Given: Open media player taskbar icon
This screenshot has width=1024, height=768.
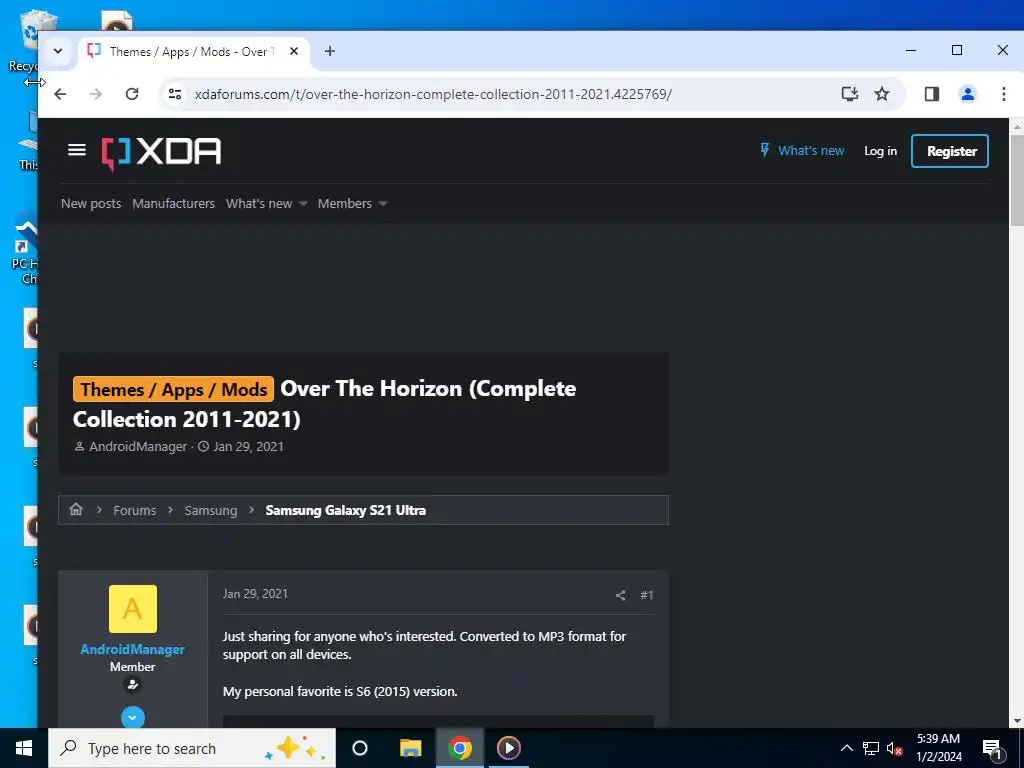Looking at the screenshot, I should (x=509, y=748).
